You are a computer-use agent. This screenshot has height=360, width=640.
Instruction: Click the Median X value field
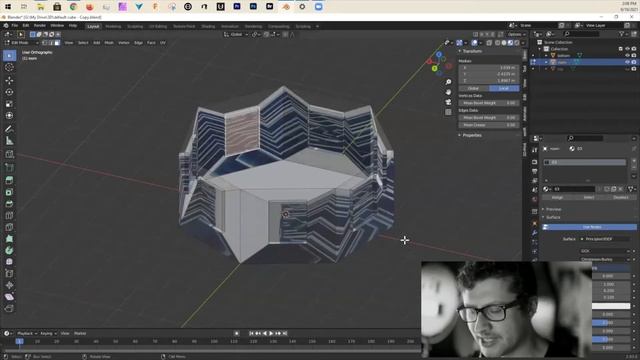coord(489,68)
